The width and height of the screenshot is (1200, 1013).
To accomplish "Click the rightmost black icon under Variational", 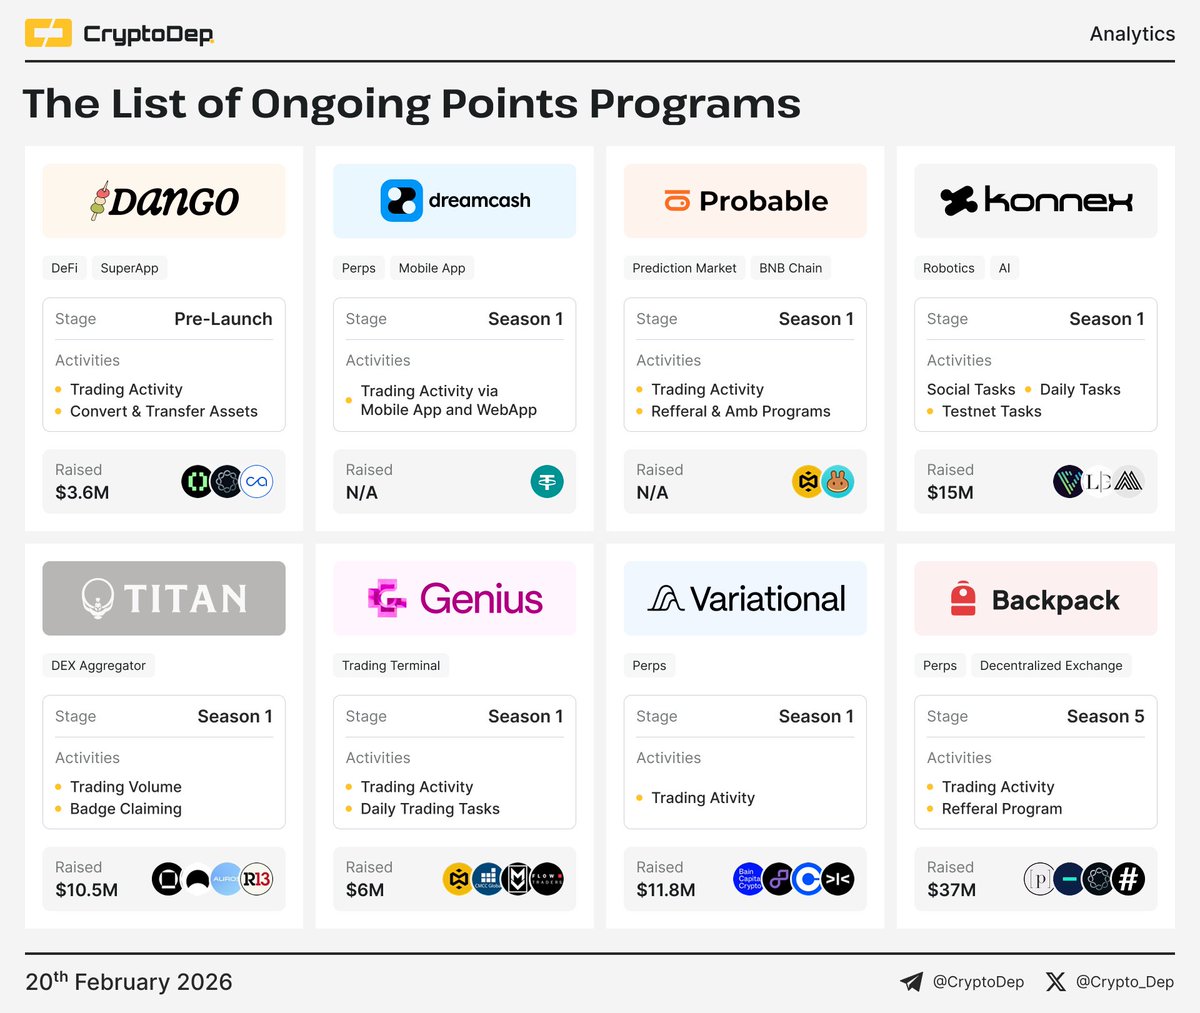I will (x=838, y=879).
